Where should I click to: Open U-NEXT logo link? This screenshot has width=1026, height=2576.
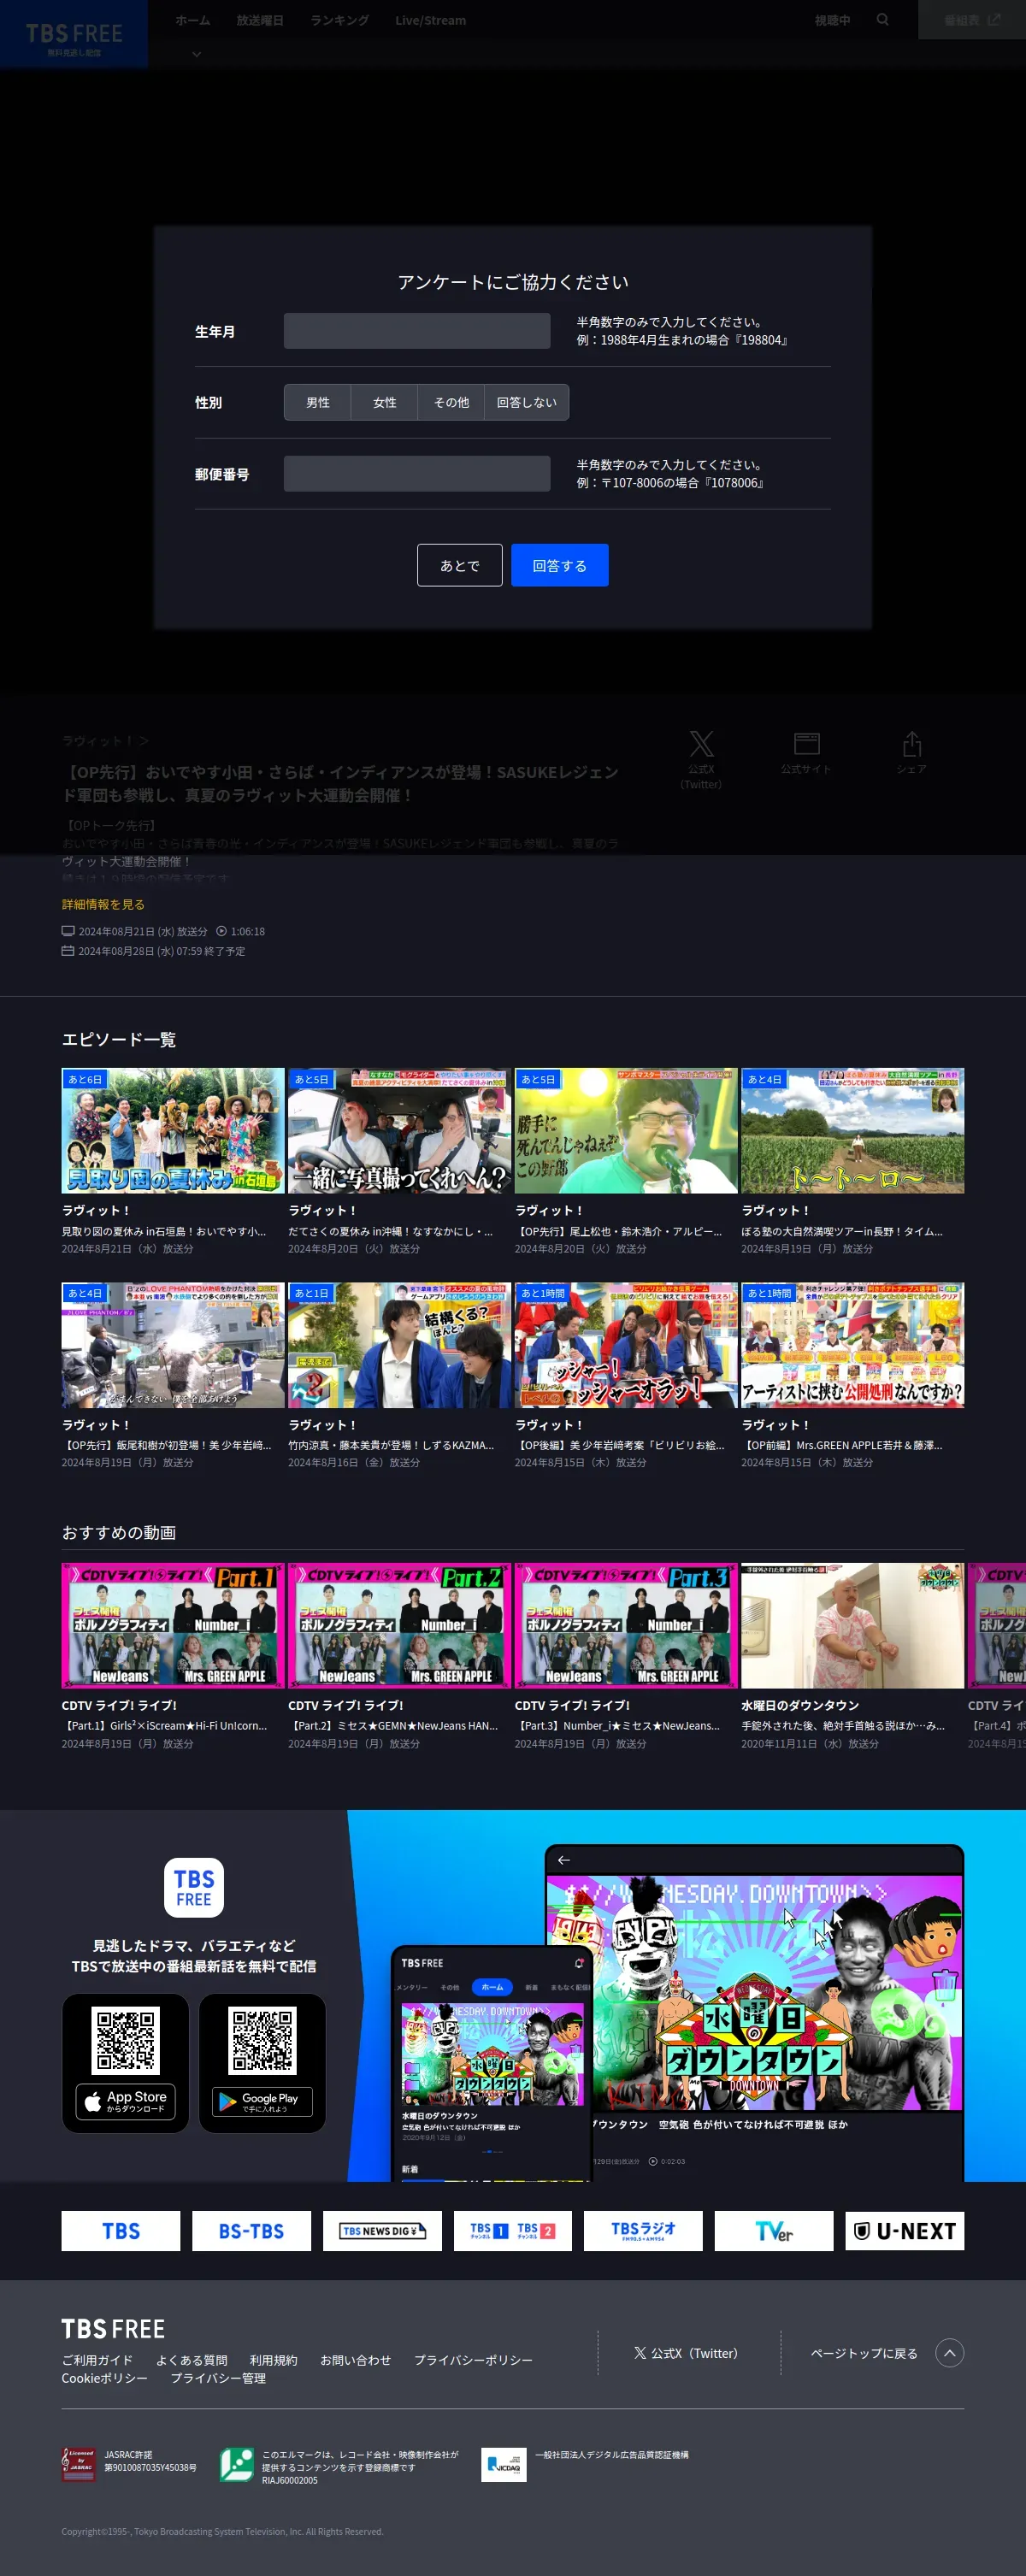click(x=904, y=2231)
